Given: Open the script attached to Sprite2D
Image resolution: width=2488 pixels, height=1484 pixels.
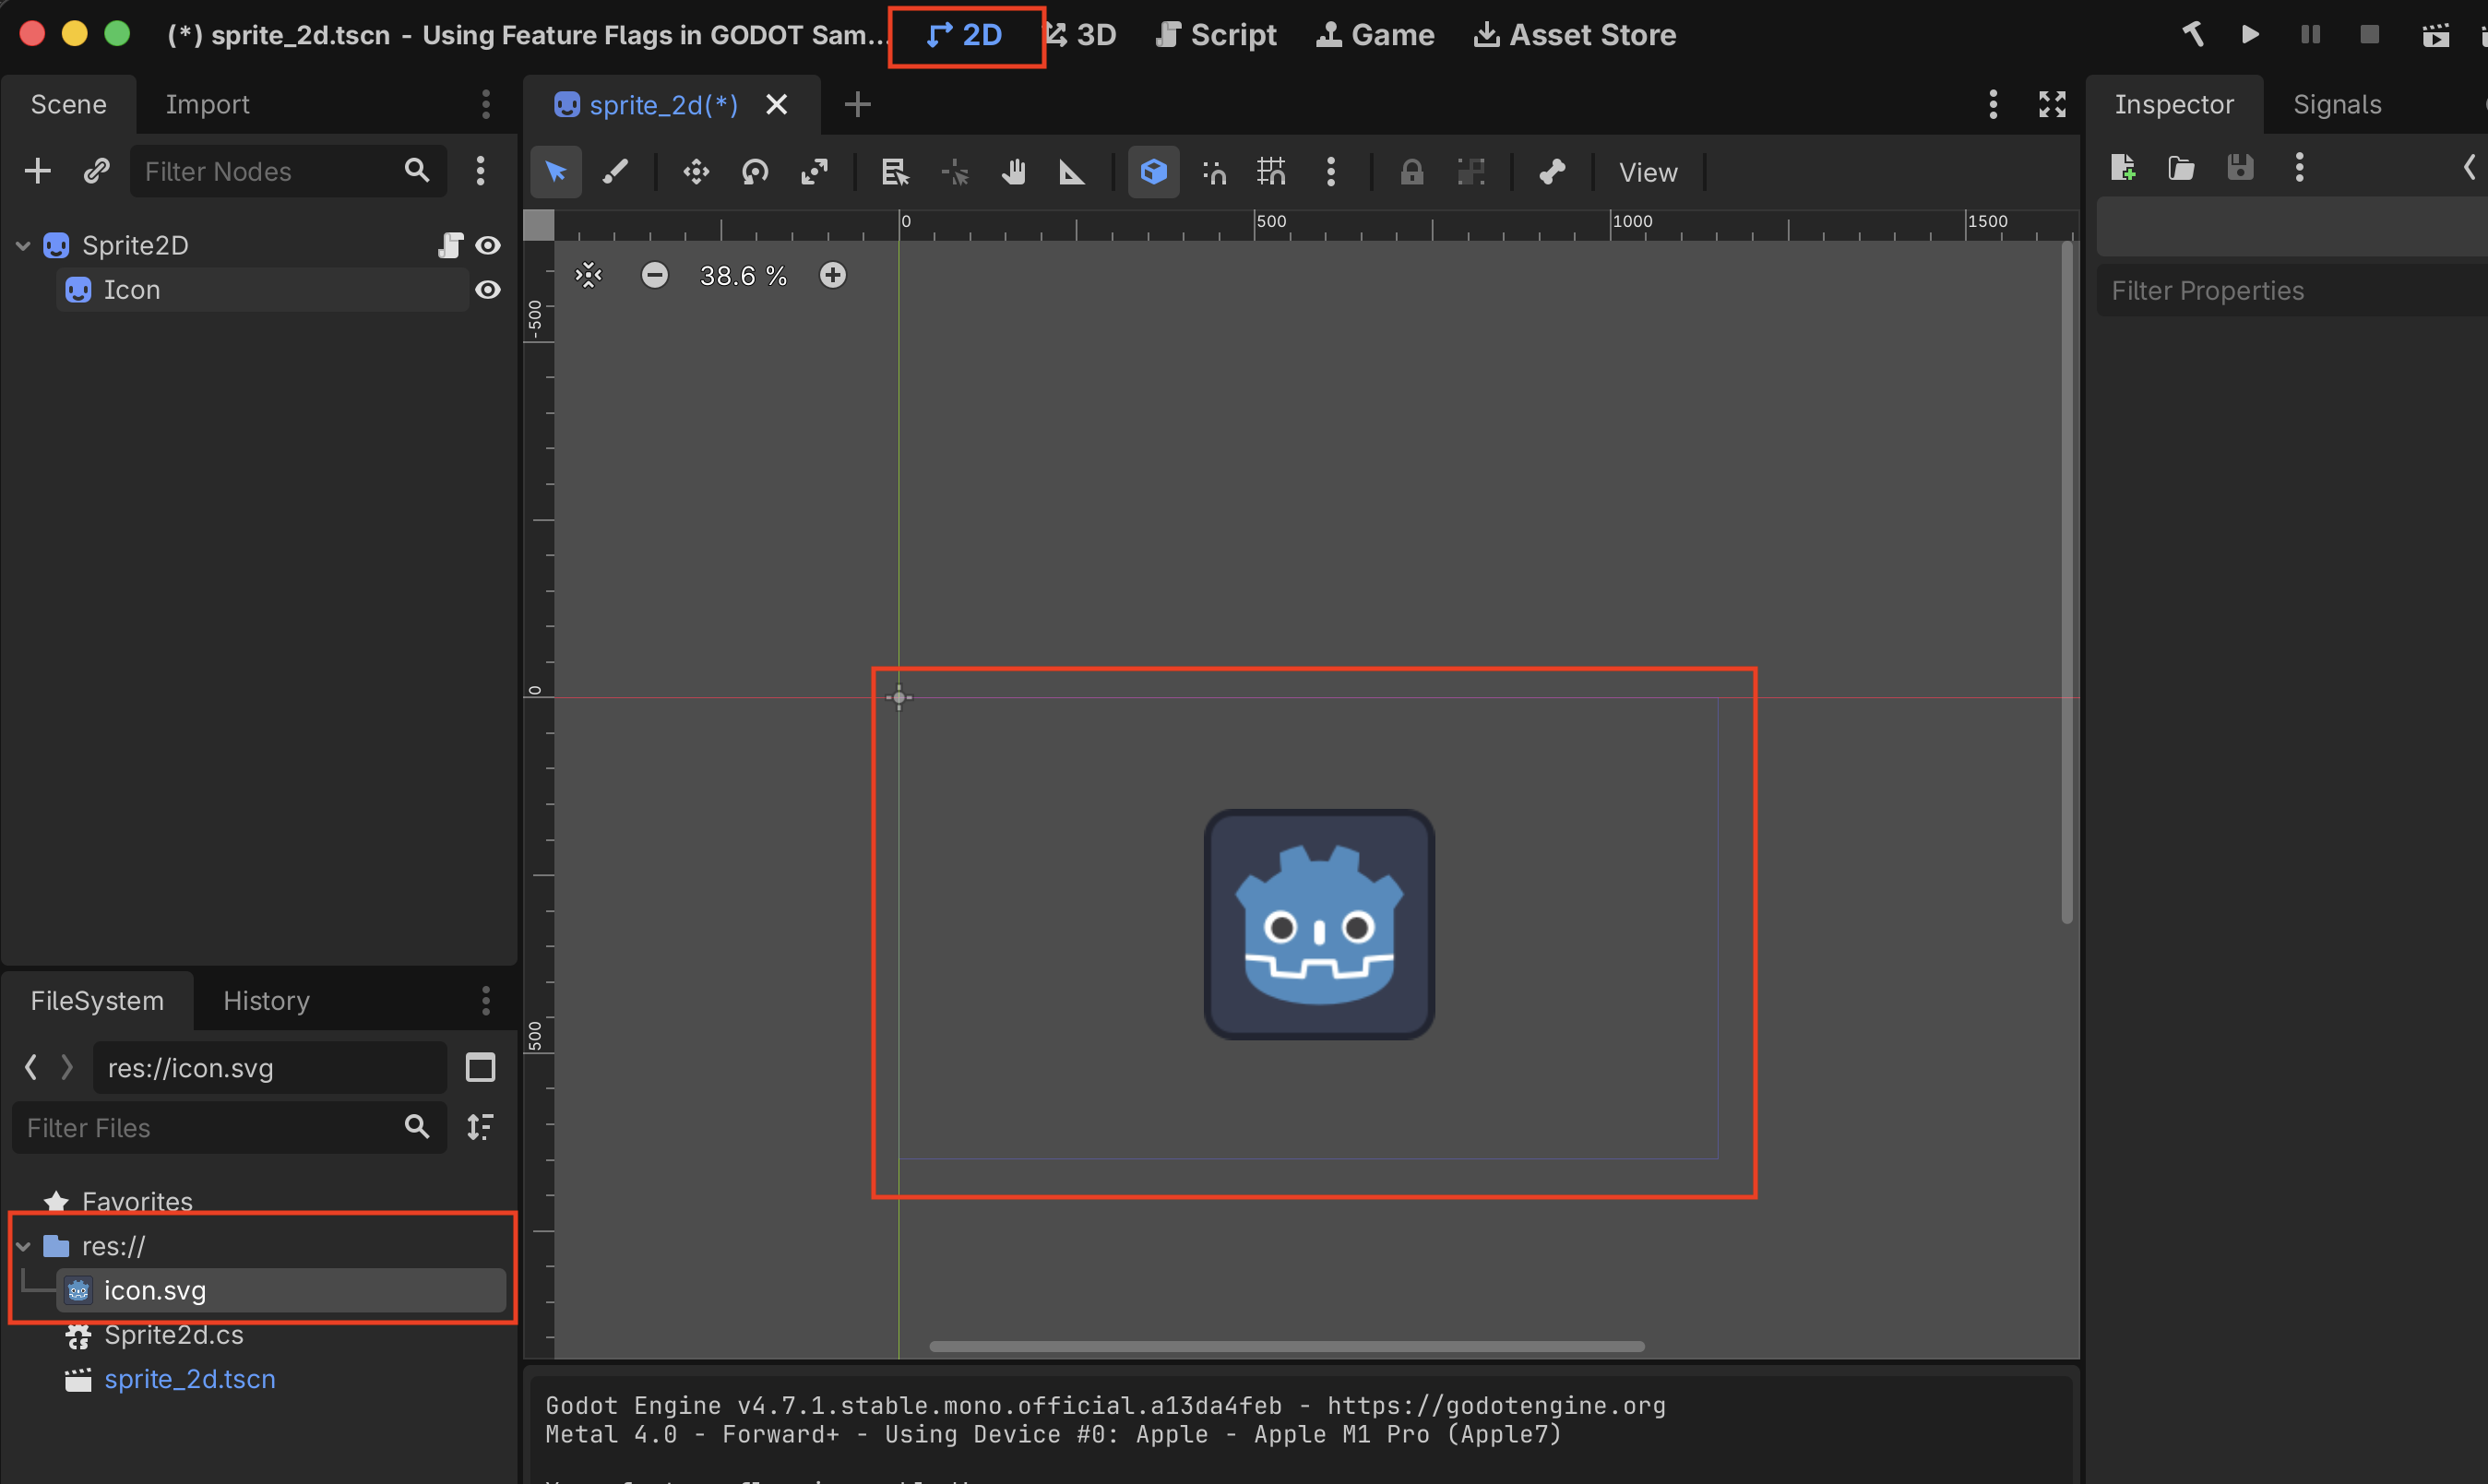Looking at the screenshot, I should pos(450,245).
